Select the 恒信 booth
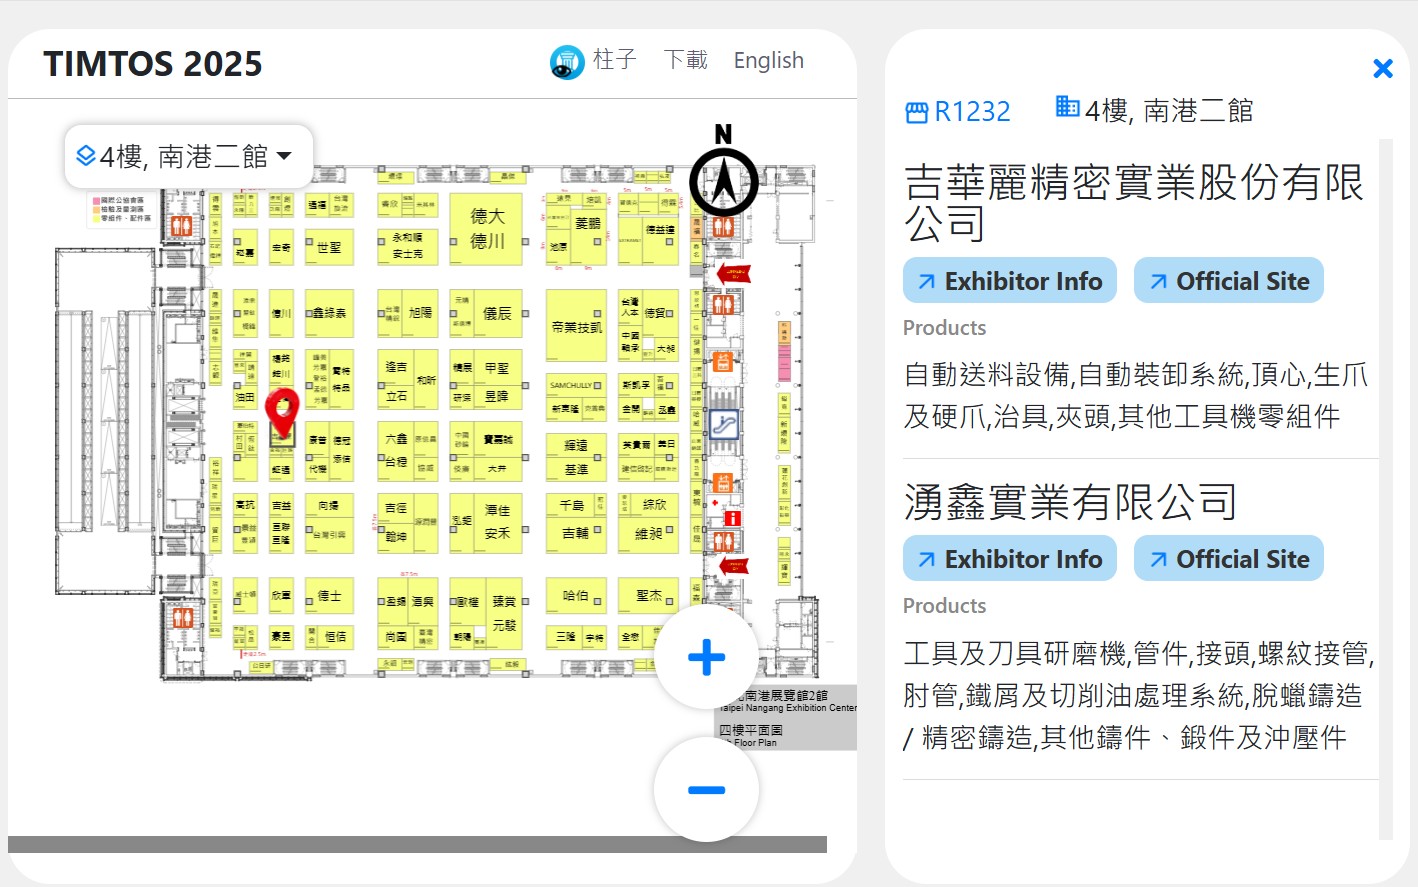Viewport: 1418px width, 887px height. pyautogui.click(x=335, y=636)
